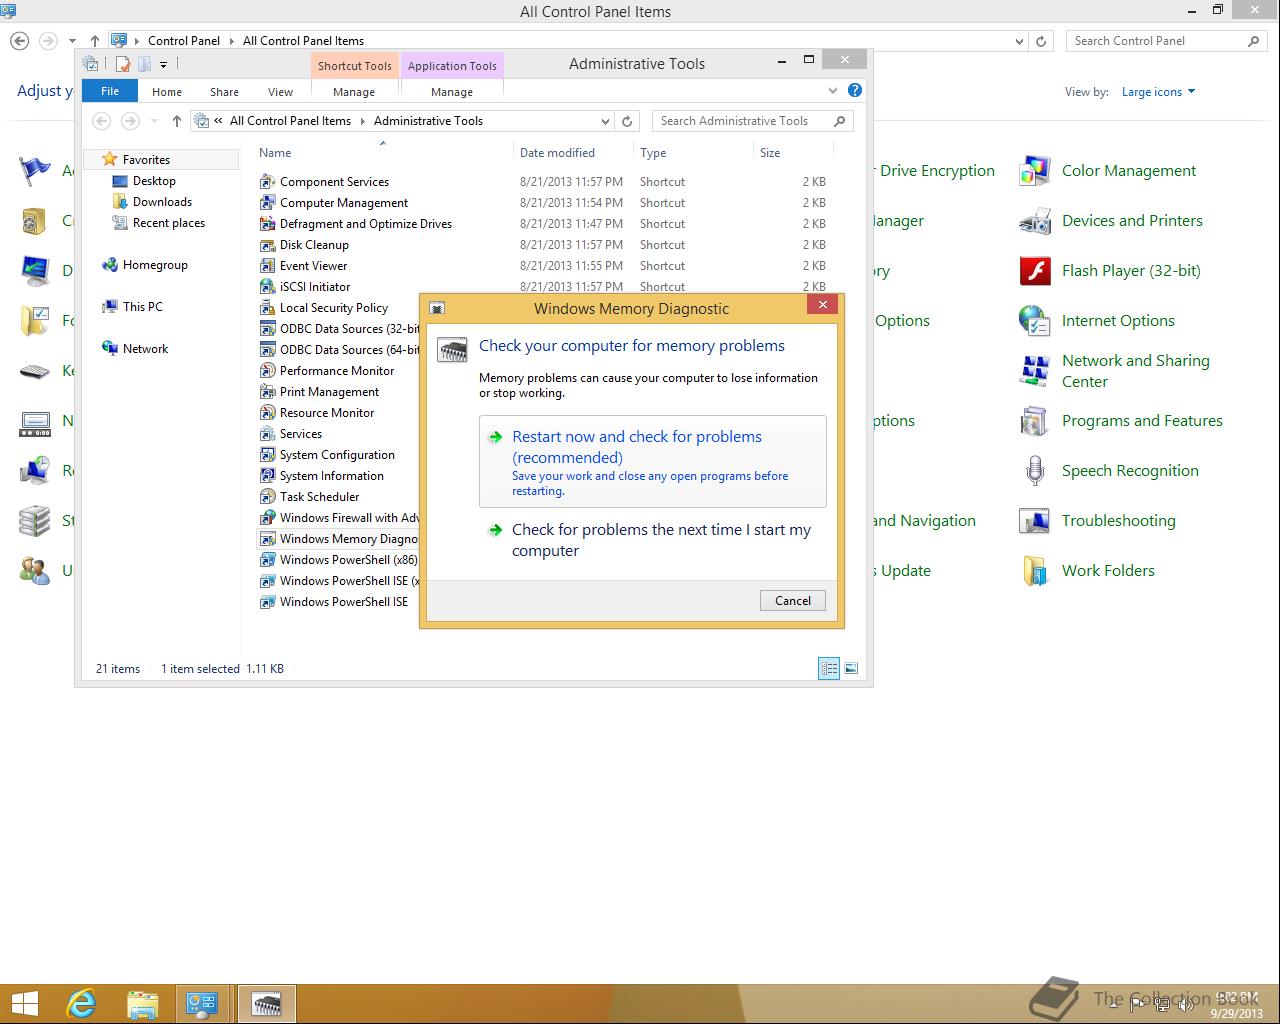The width and height of the screenshot is (1280, 1024).
Task: Select Network in the navigation pane
Action: 145,349
